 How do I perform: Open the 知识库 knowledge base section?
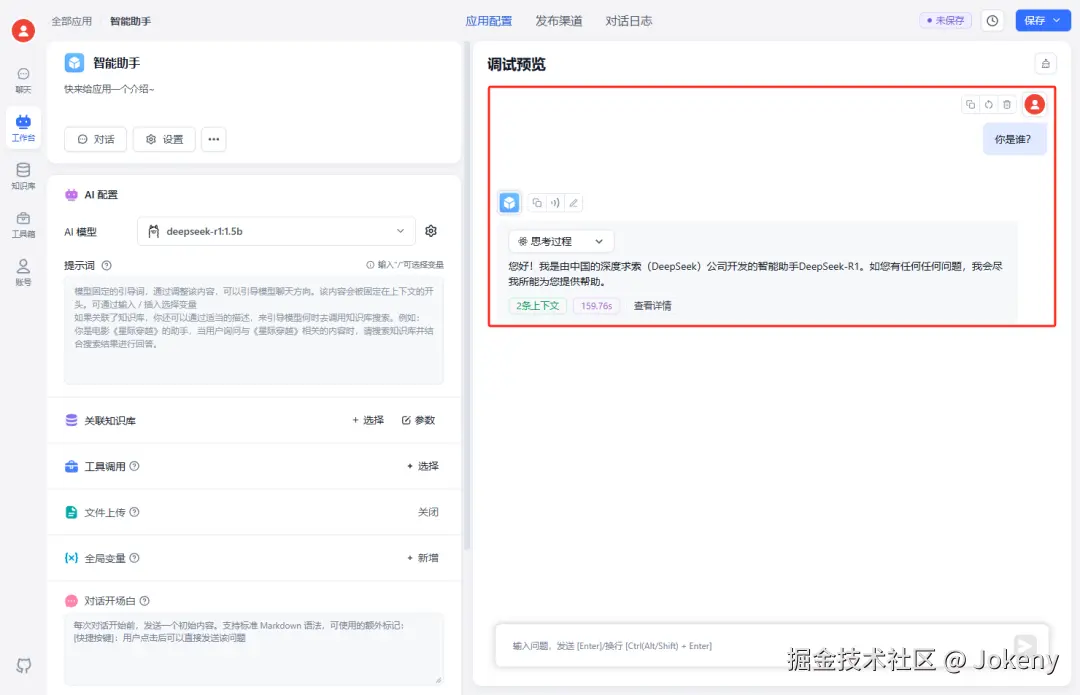tap(23, 176)
